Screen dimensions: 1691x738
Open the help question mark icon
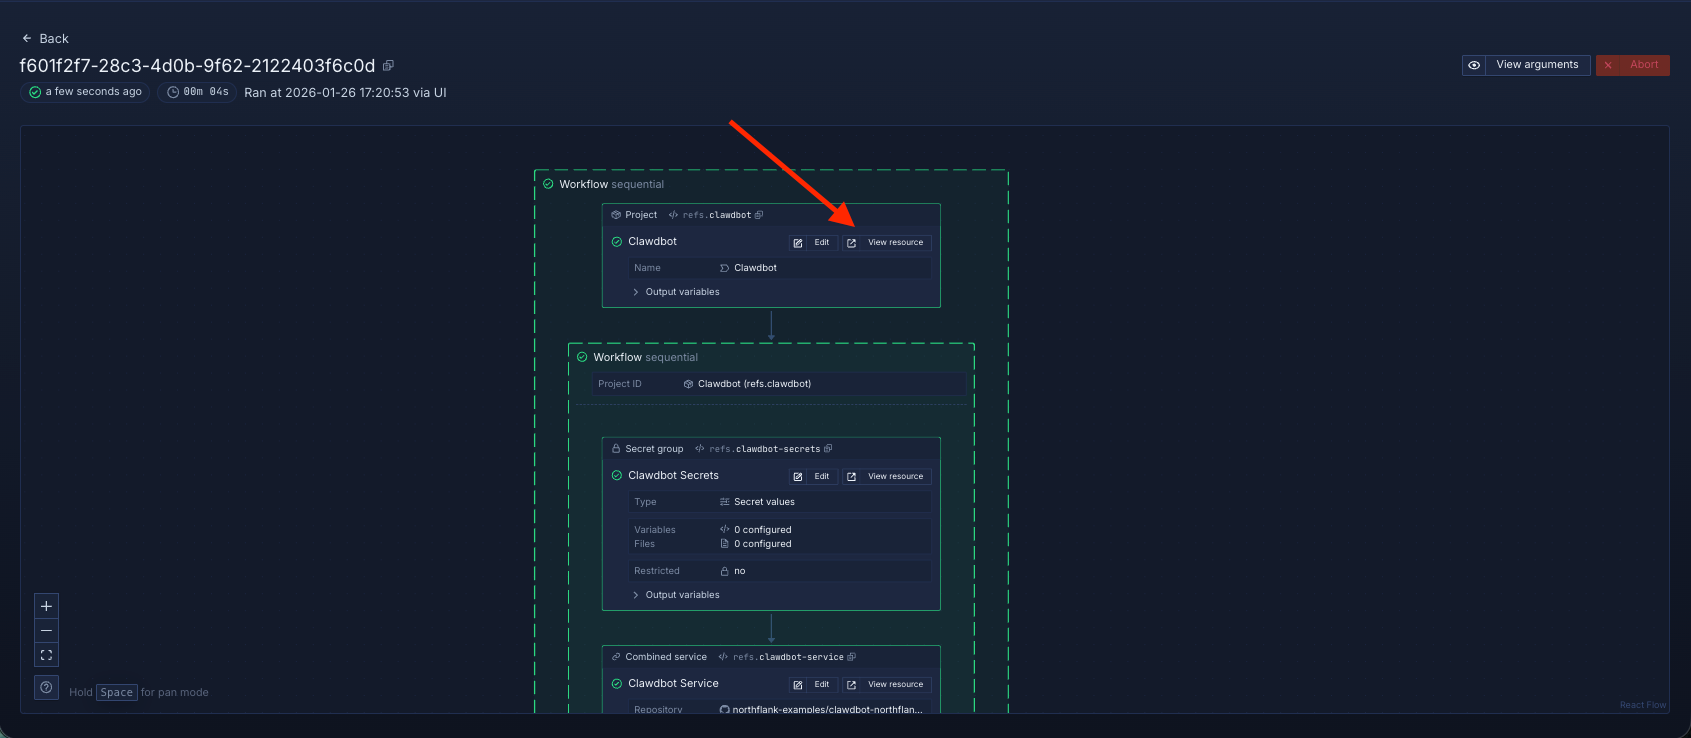pos(46,688)
